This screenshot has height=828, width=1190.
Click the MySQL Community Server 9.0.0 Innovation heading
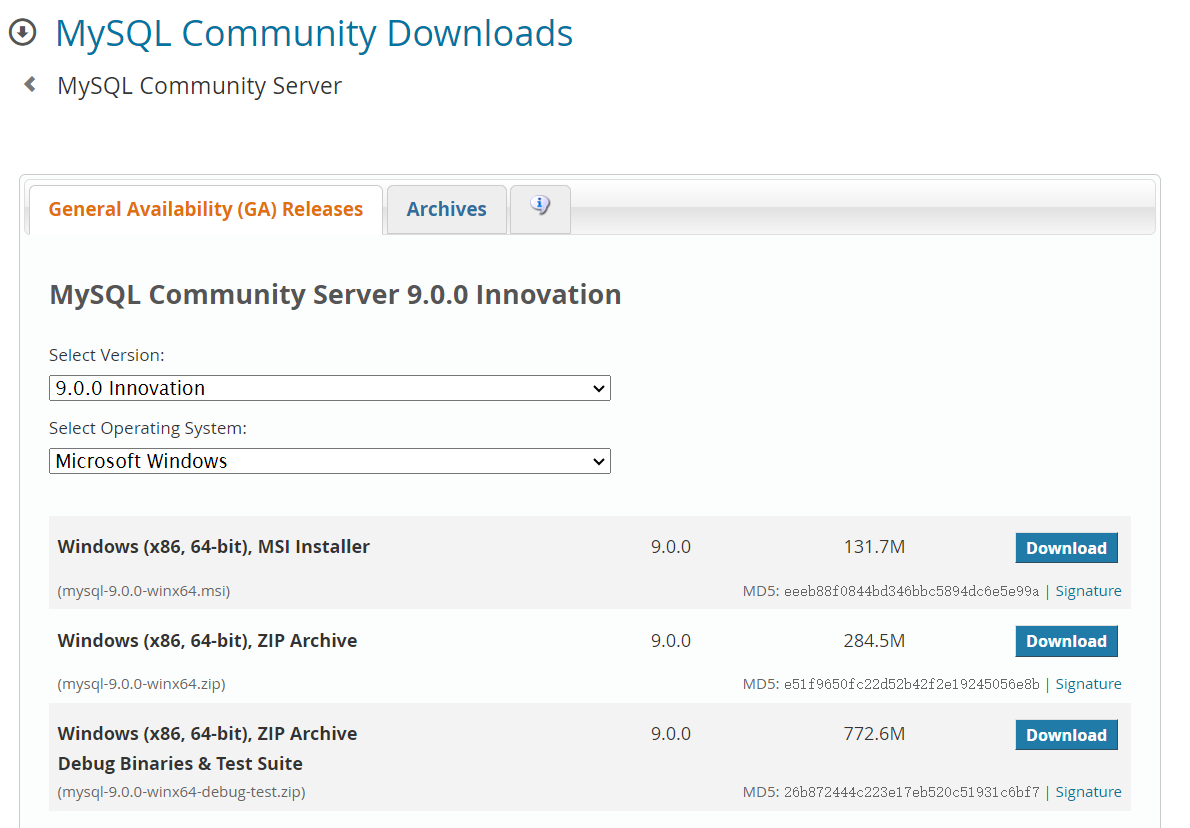[x=335, y=294]
